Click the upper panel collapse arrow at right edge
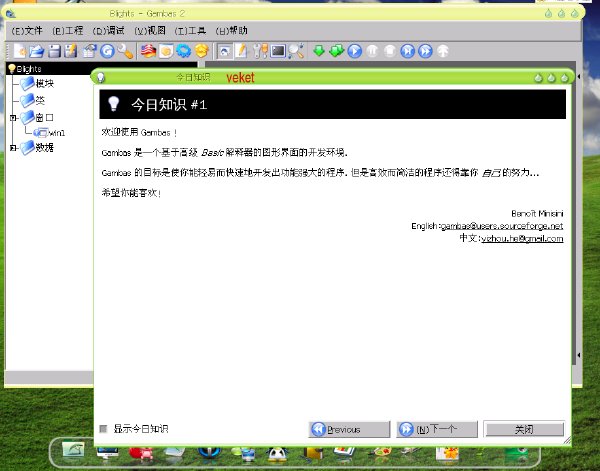This screenshot has width=600, height=471. (x=579, y=77)
